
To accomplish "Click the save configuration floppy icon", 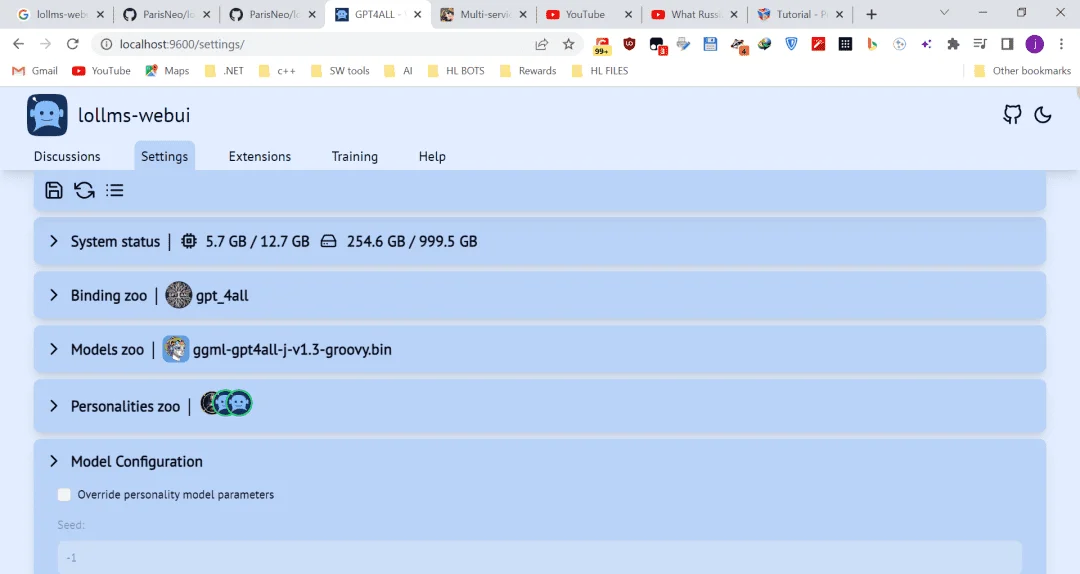I will [54, 190].
